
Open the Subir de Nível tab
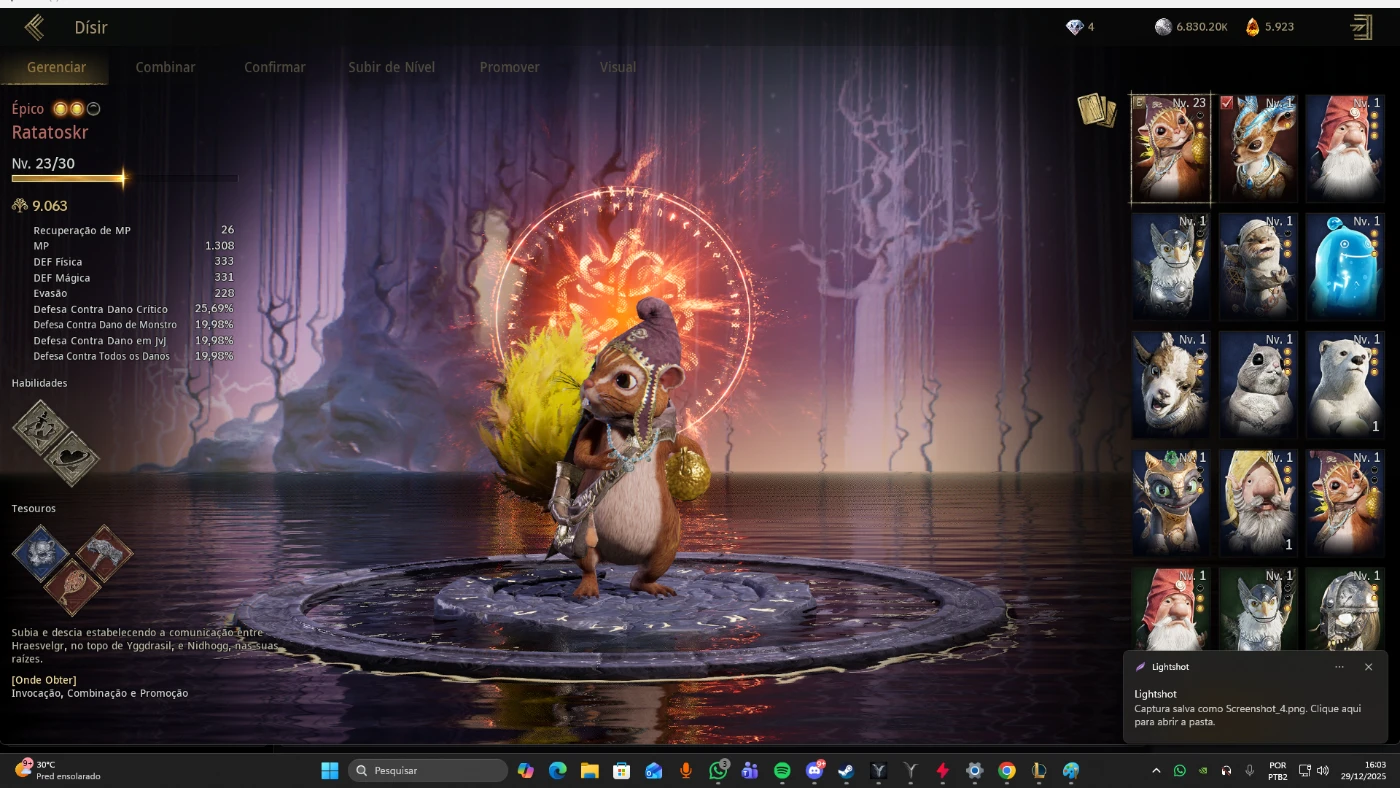[x=391, y=67]
